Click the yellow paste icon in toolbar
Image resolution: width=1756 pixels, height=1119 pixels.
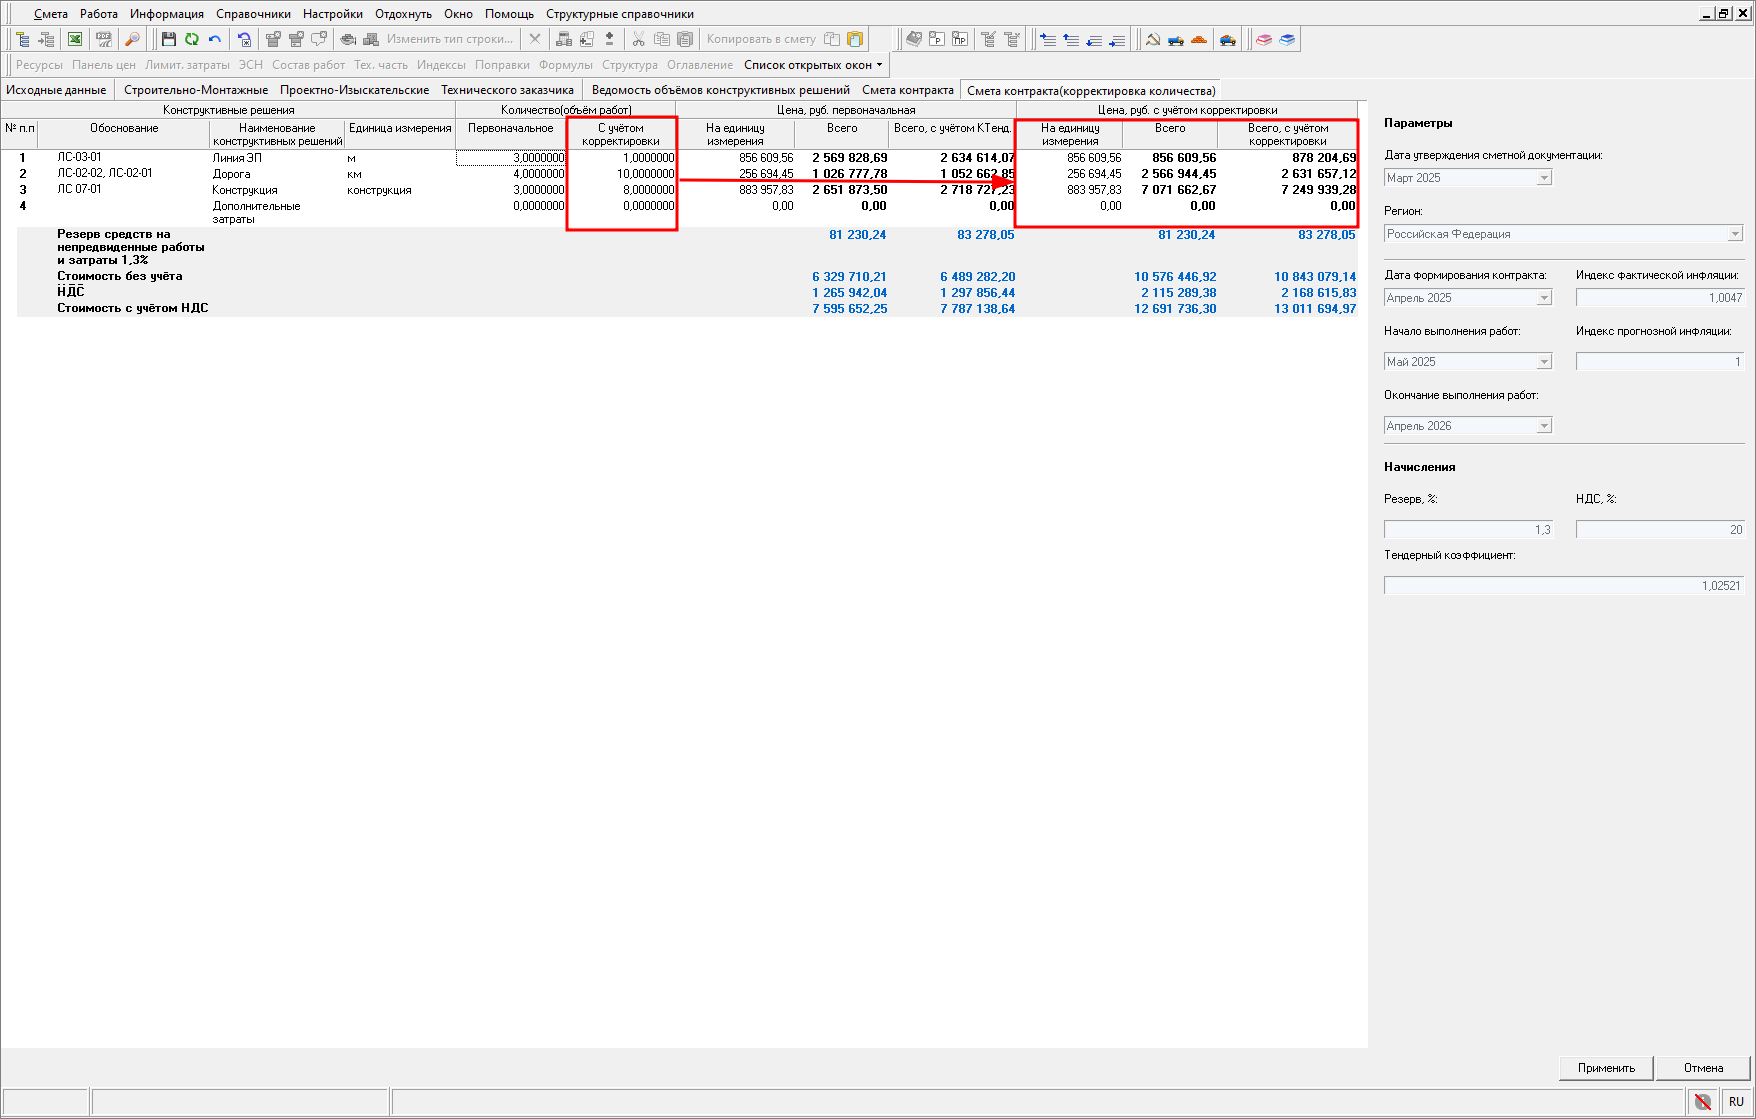(x=855, y=39)
